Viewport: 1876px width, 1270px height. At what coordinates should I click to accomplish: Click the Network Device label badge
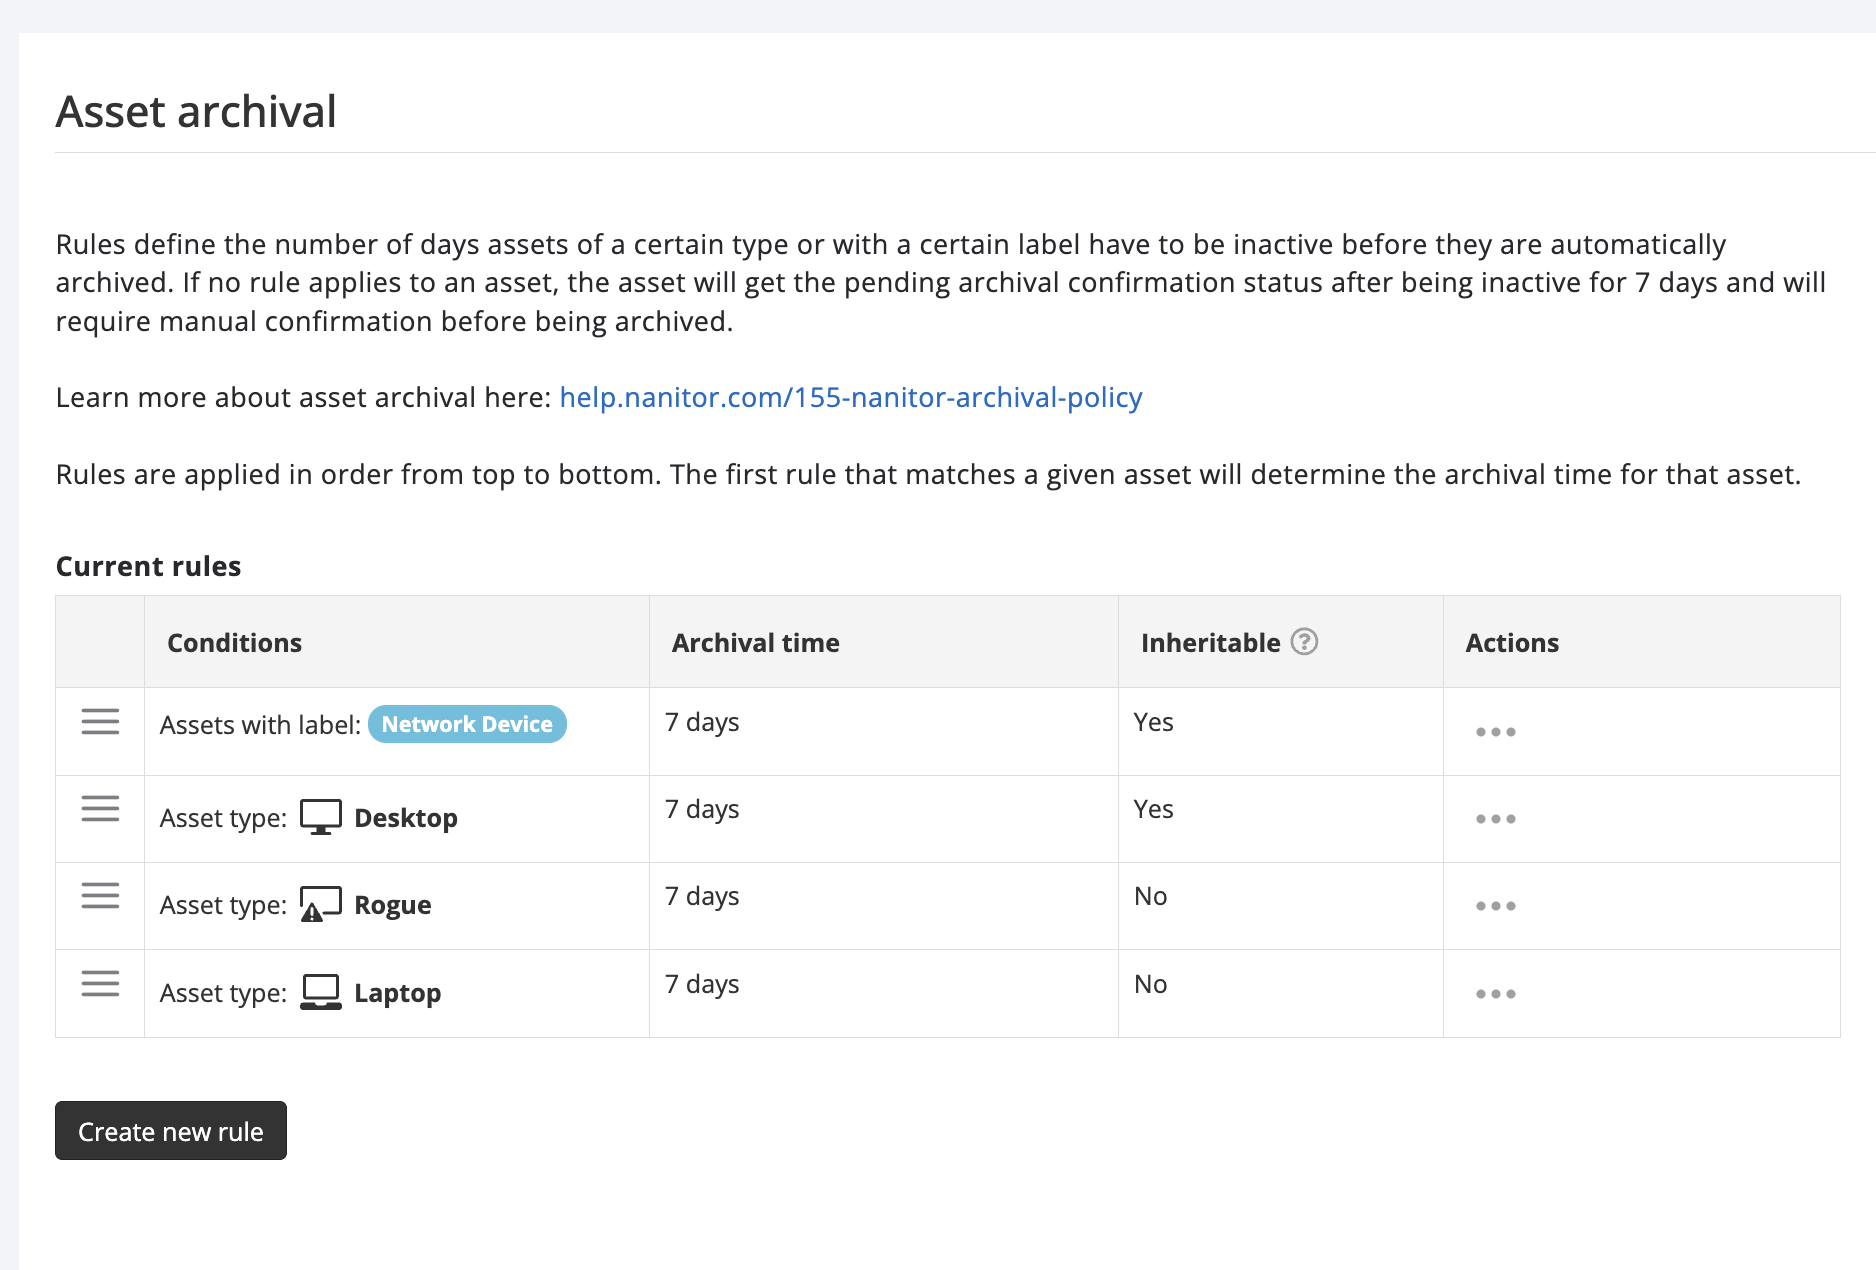point(467,724)
